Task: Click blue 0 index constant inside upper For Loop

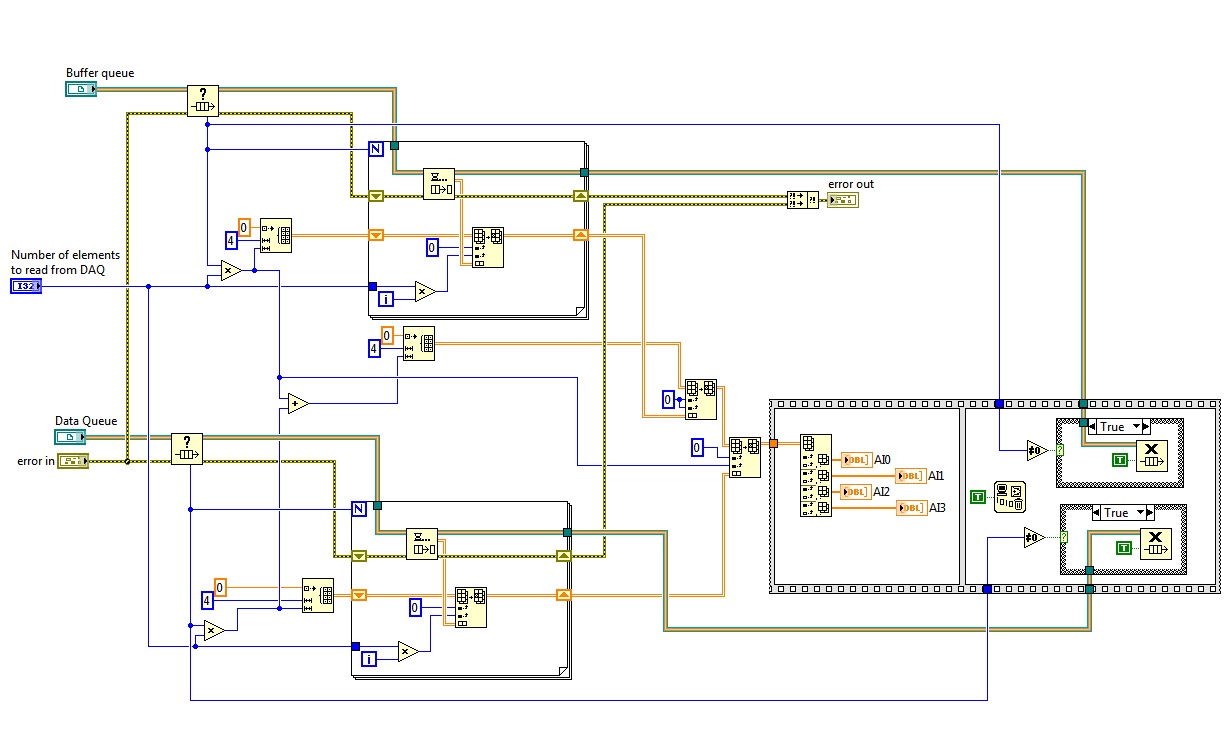Action: [x=432, y=247]
